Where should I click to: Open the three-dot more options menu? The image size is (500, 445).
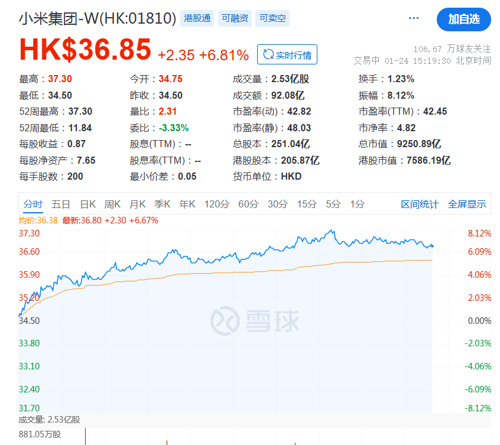point(414,18)
